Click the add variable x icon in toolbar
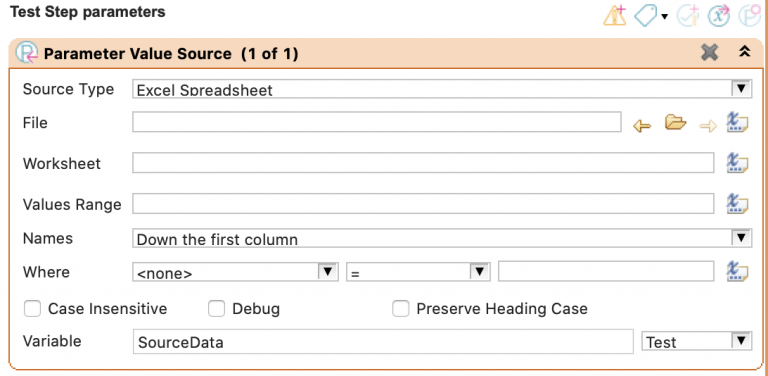The image size is (768, 376). pos(719,16)
